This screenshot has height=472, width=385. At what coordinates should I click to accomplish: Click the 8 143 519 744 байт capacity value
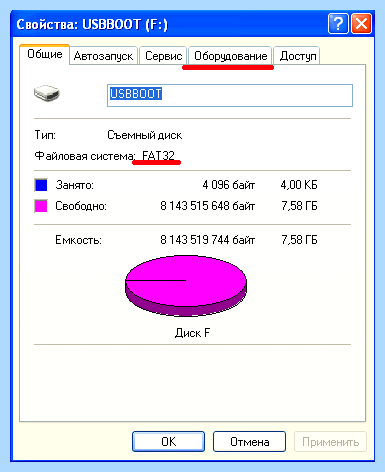click(208, 240)
